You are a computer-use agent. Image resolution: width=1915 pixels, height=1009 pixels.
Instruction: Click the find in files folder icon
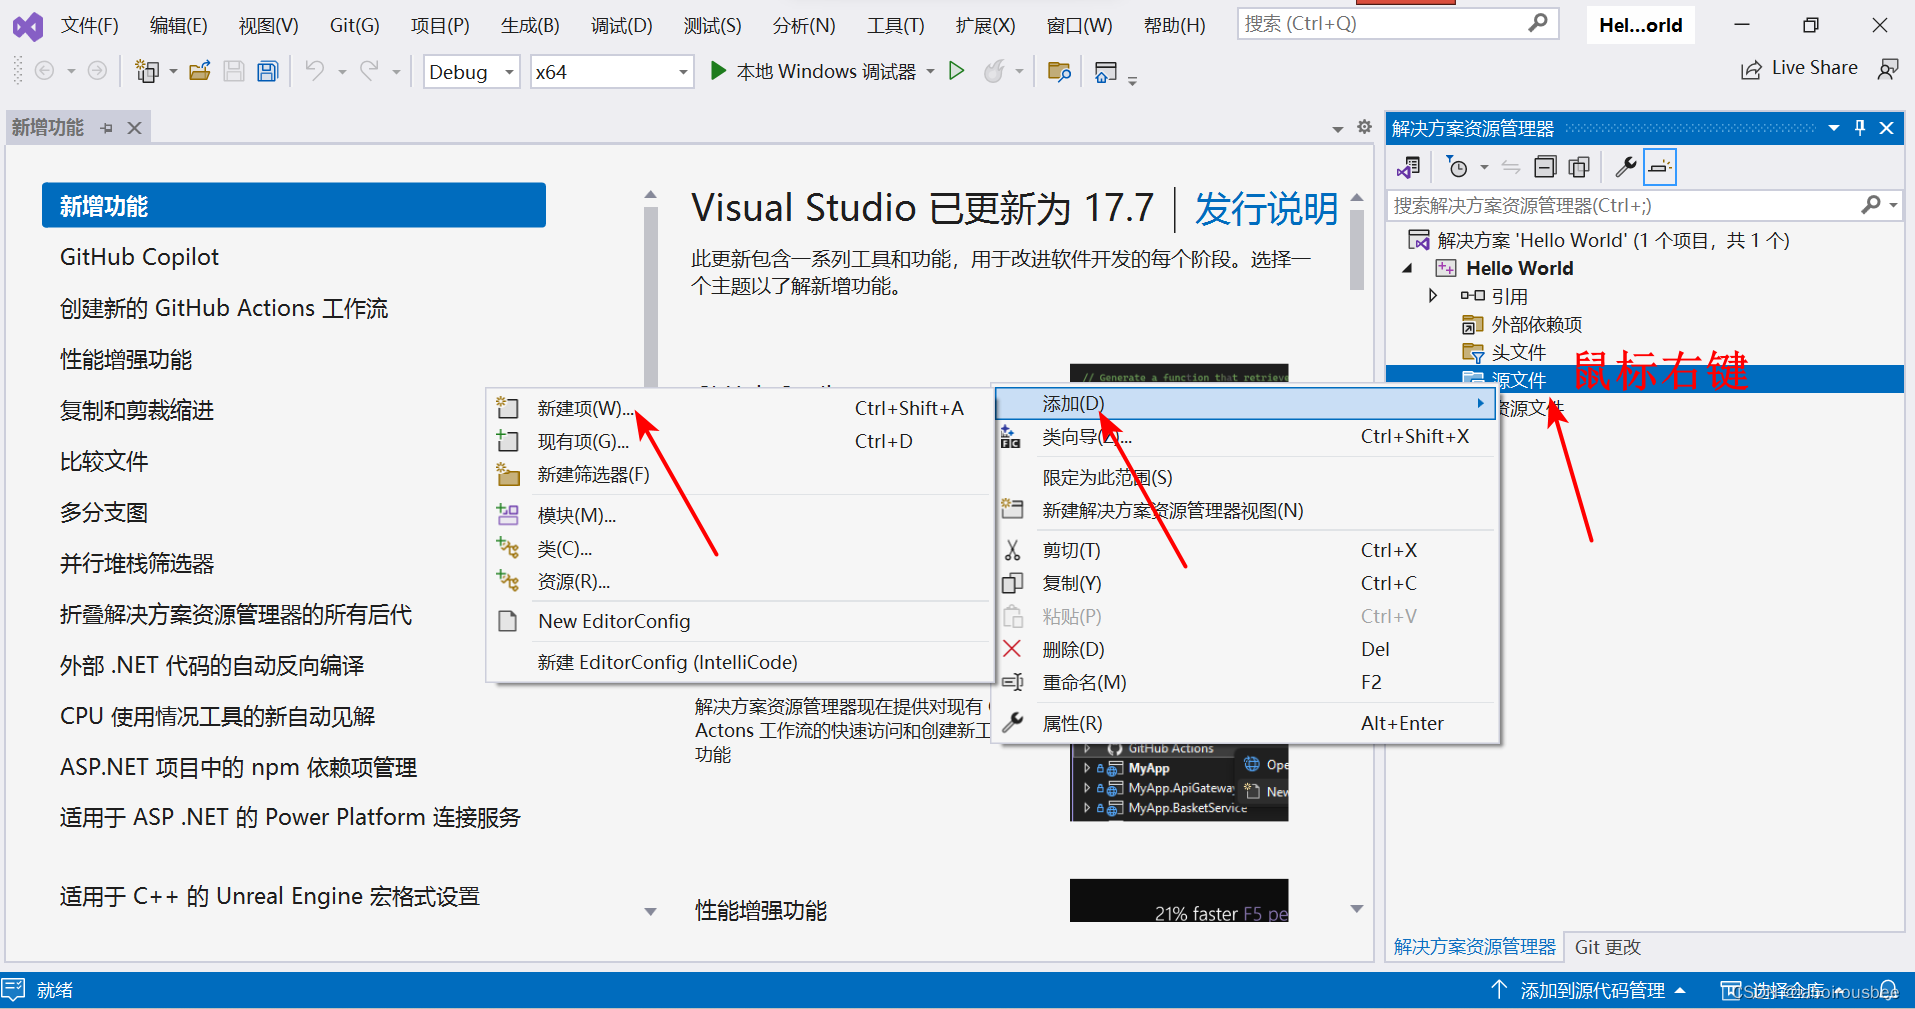point(1059,71)
